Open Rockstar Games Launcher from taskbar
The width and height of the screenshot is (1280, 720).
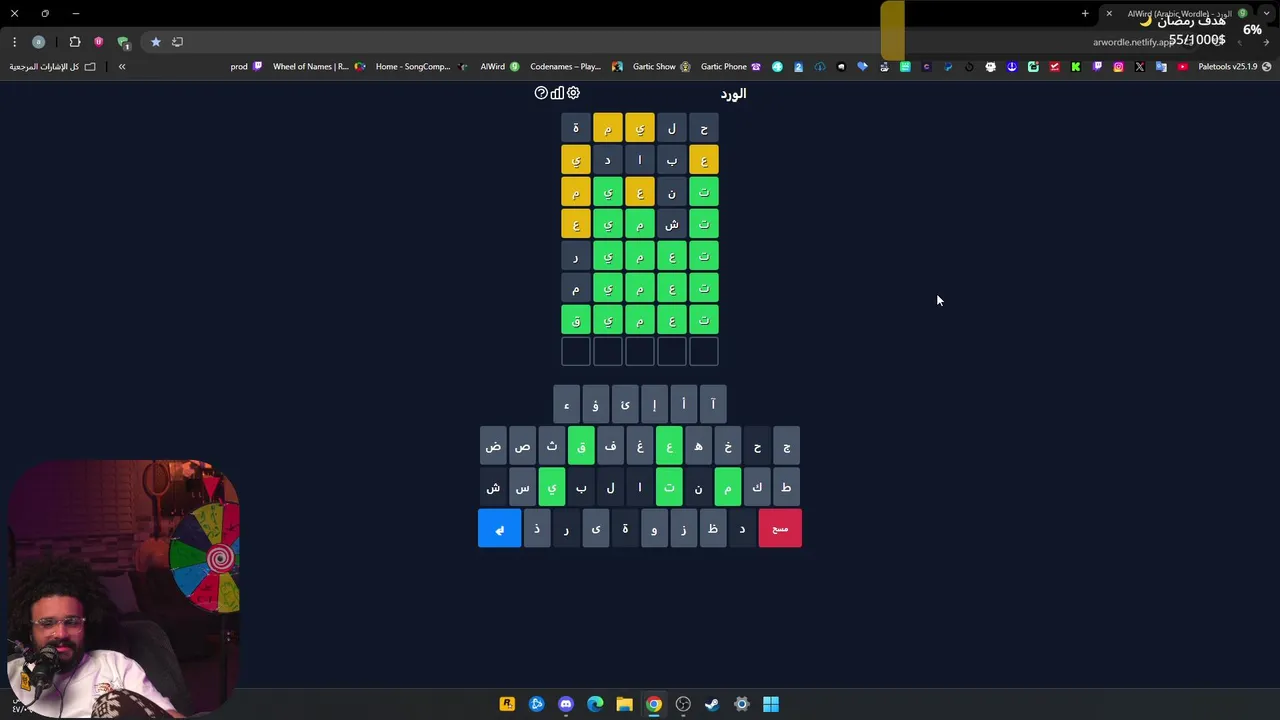click(507, 704)
